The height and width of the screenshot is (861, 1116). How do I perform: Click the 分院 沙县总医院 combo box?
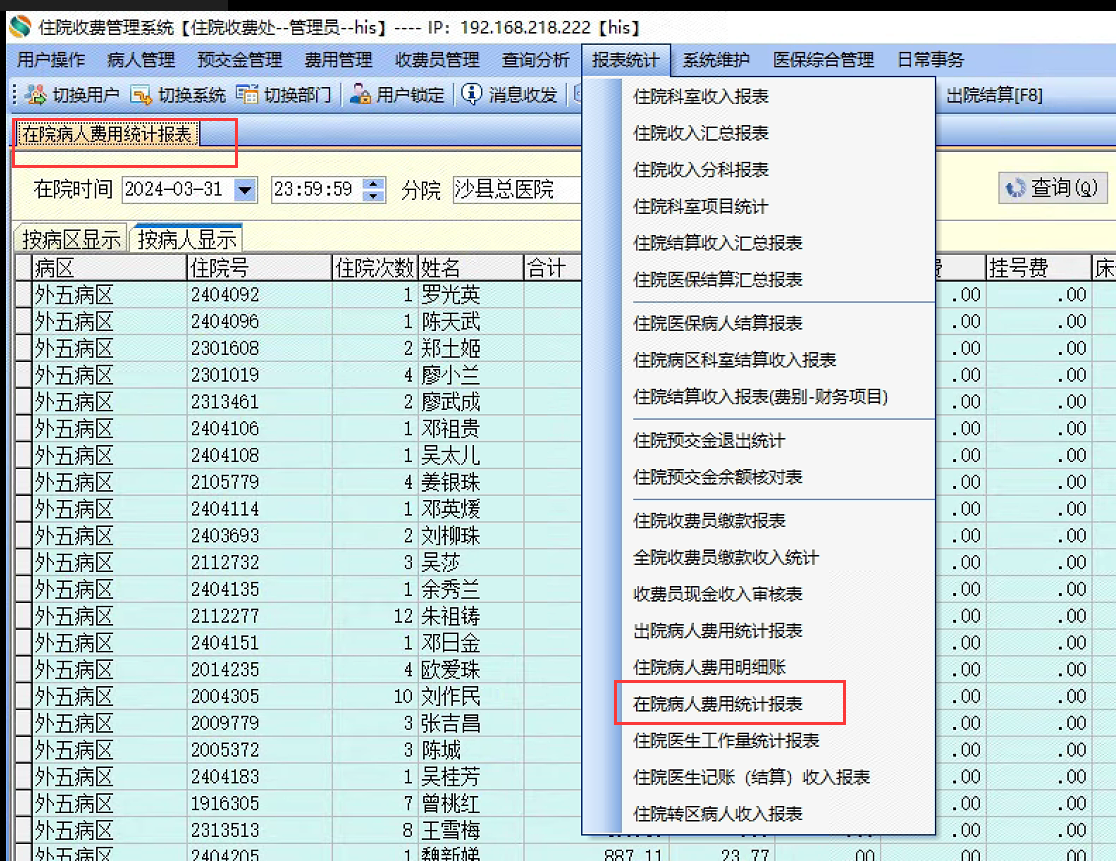point(517,190)
